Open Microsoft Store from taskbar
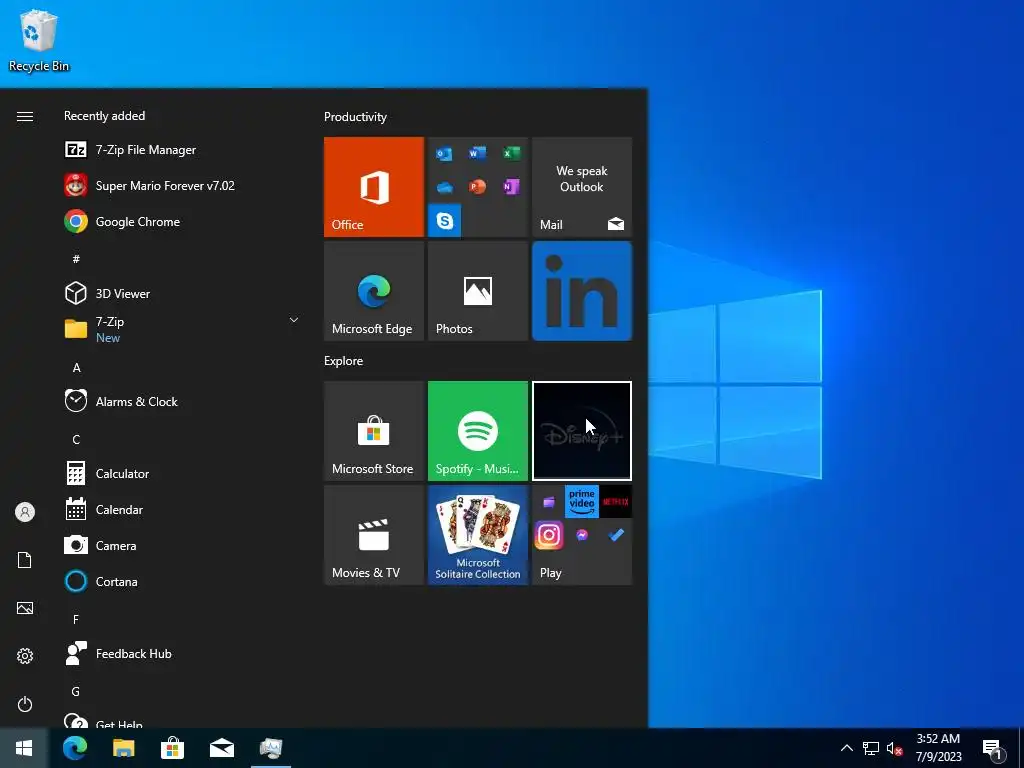Screen dimensions: 1024x768 click(172, 748)
